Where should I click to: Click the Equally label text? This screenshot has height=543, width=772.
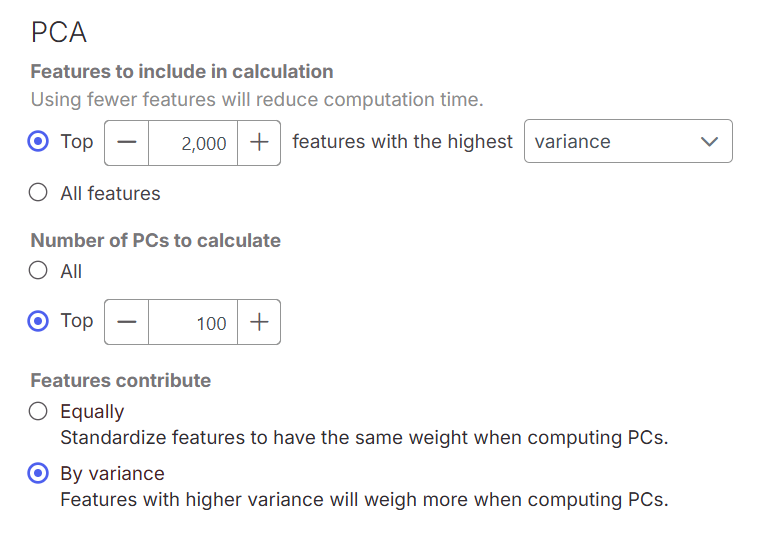click(92, 411)
